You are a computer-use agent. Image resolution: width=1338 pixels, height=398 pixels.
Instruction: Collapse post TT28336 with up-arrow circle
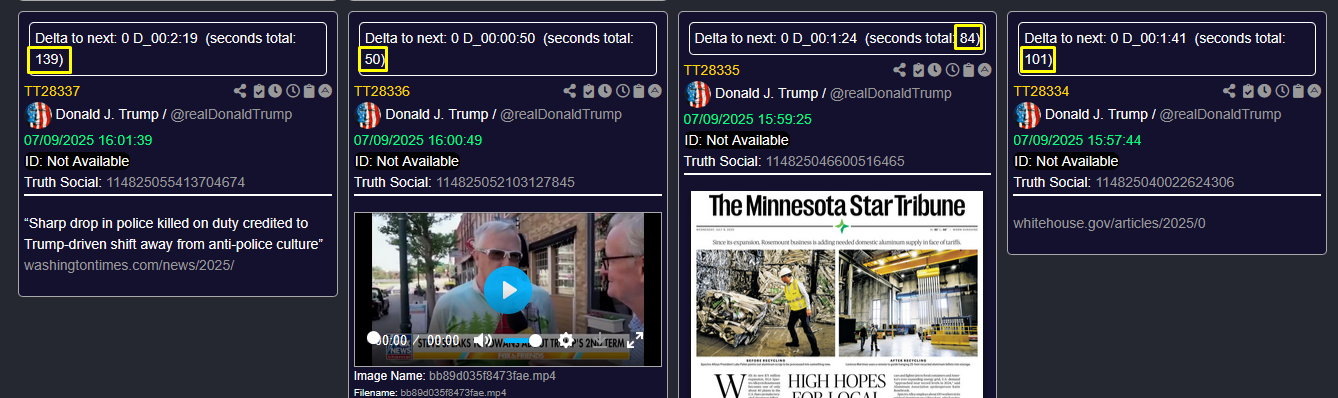pyautogui.click(x=656, y=91)
